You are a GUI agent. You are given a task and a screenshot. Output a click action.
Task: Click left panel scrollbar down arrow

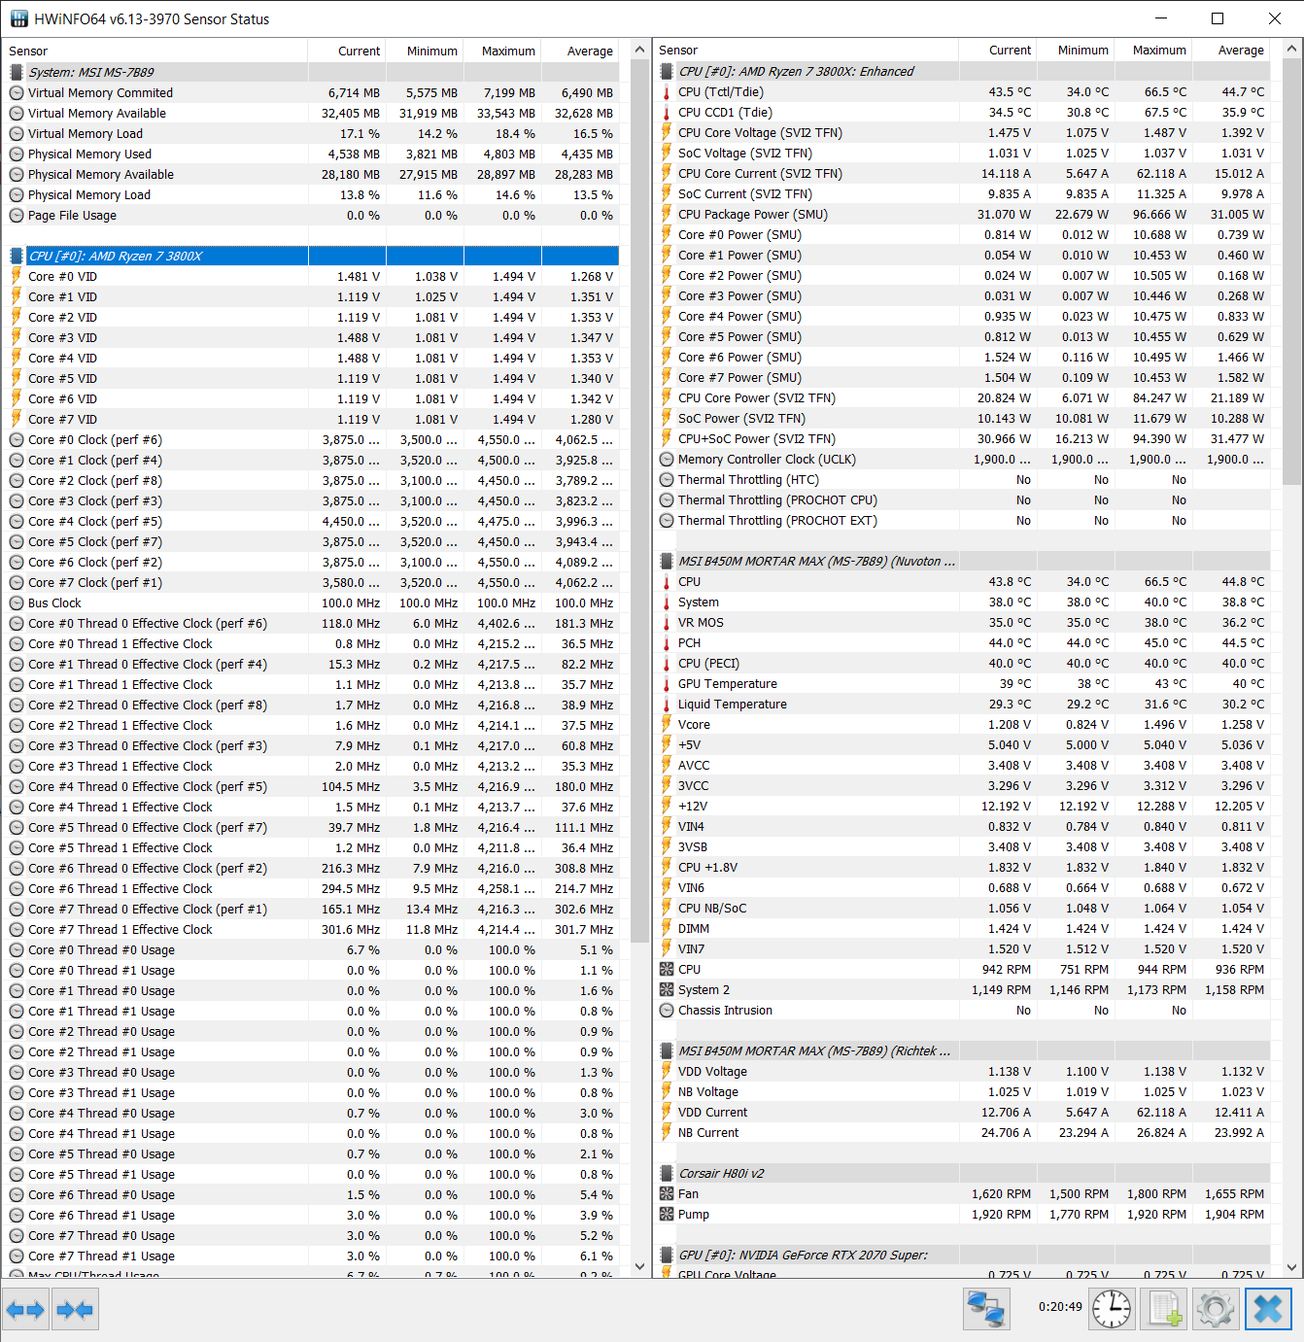[x=640, y=1267]
